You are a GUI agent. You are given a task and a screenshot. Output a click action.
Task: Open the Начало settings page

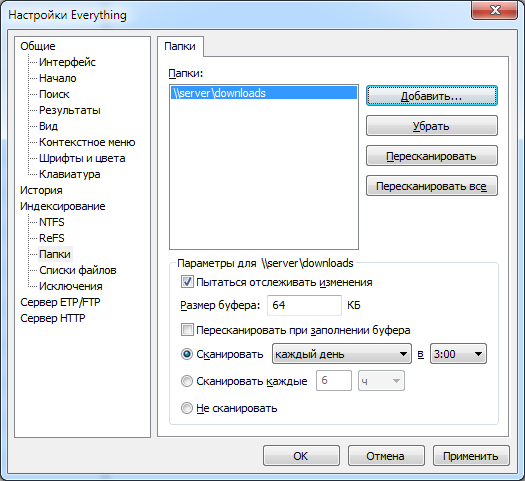pyautogui.click(x=58, y=78)
